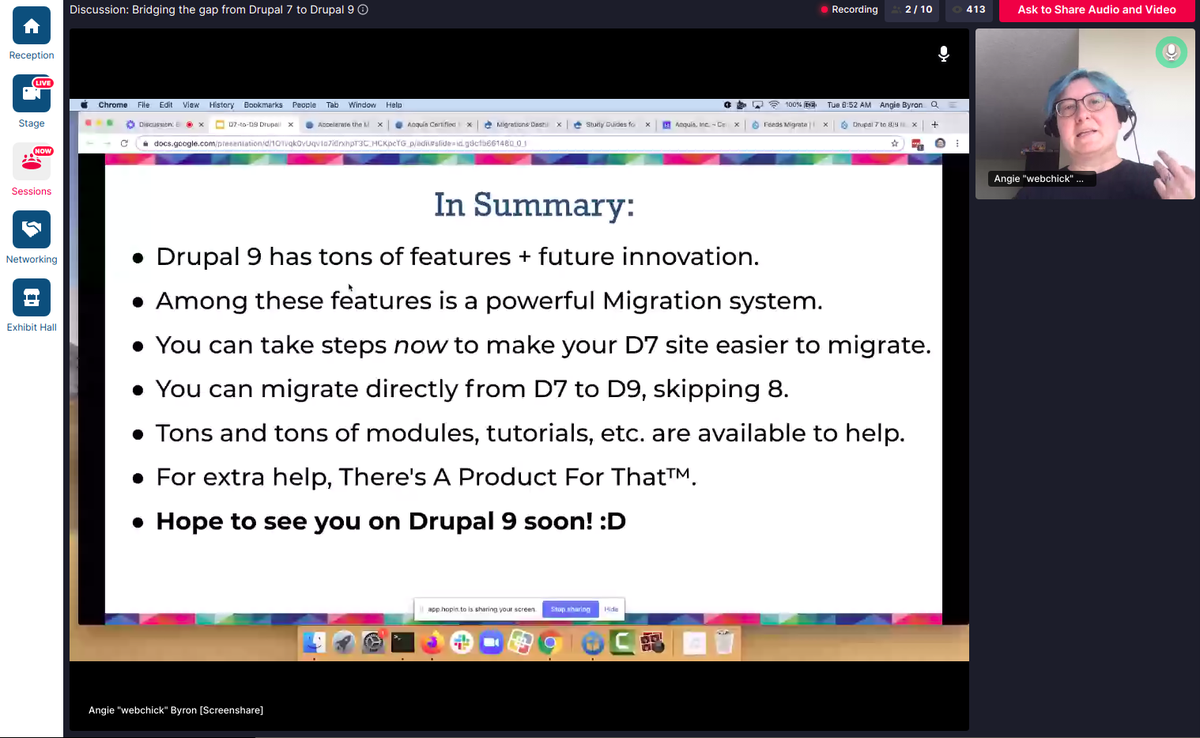The width and height of the screenshot is (1200, 738).
Task: Open Launchpad rocket icon in the dock
Action: coord(344,643)
